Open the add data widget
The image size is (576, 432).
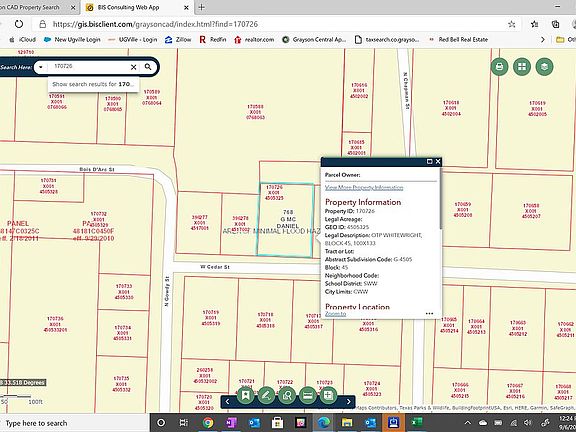point(328,395)
